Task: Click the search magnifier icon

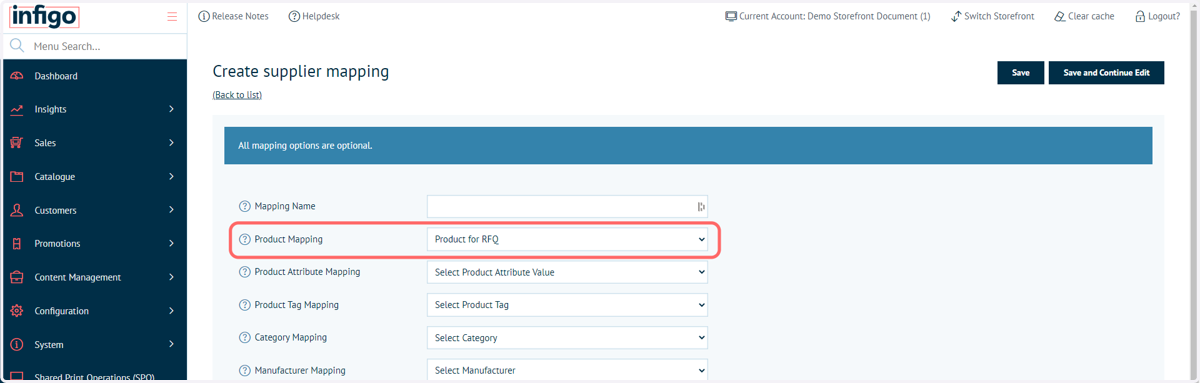Action: point(17,46)
